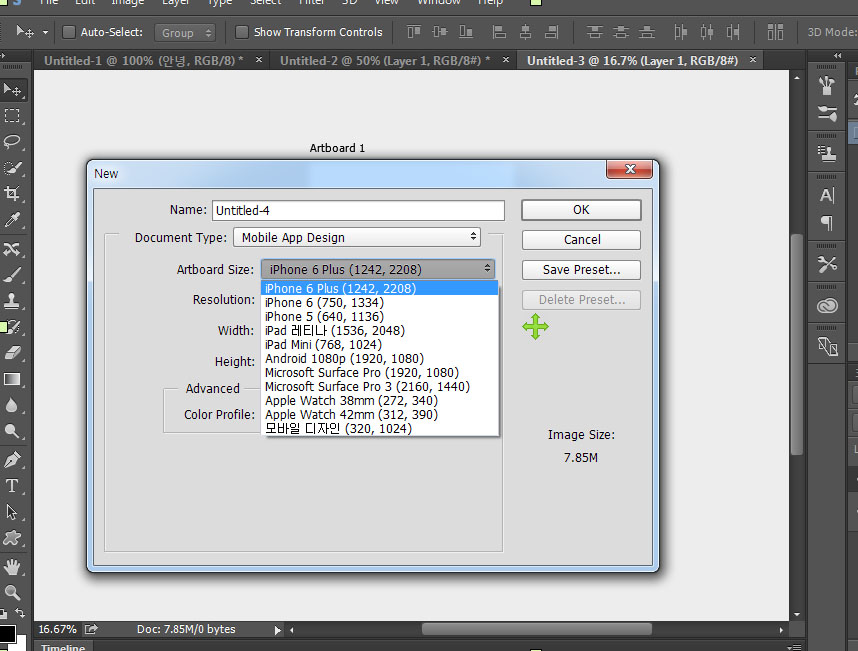Switch to the Untitled-2 document tab

[x=383, y=61]
